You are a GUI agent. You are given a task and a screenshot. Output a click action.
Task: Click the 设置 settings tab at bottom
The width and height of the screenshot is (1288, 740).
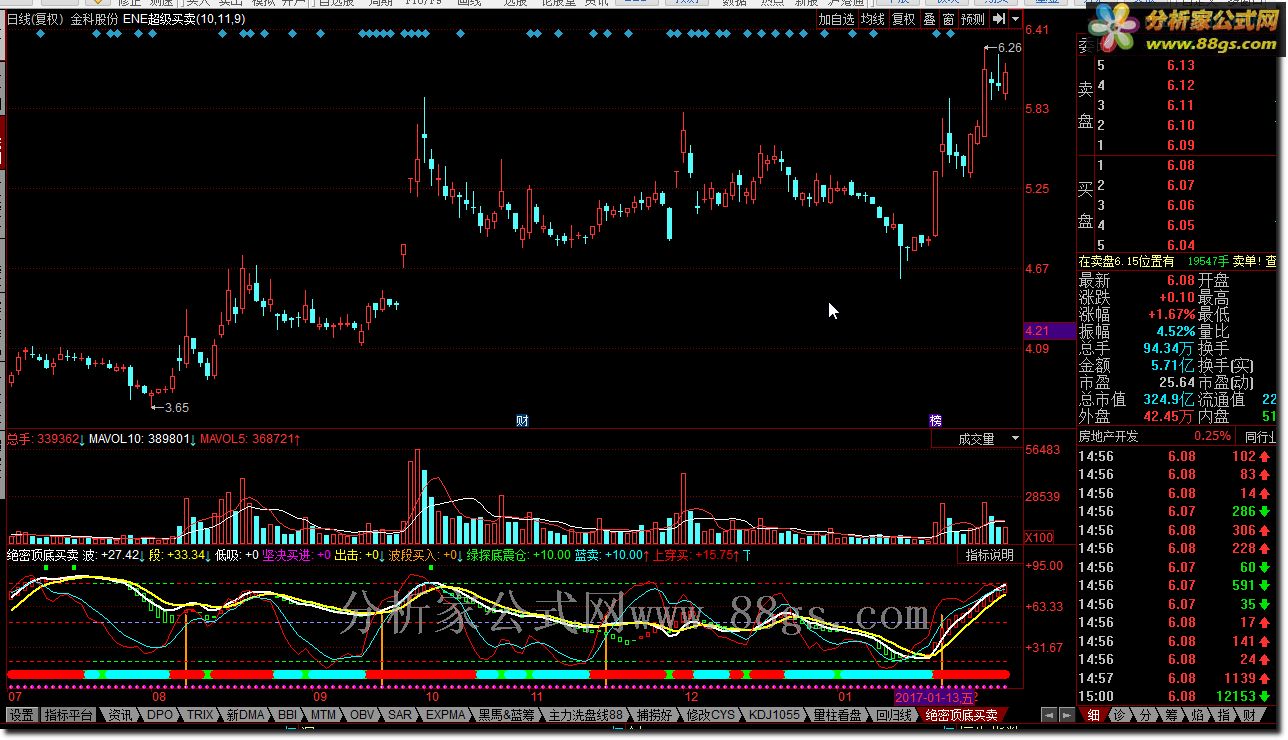(22, 715)
